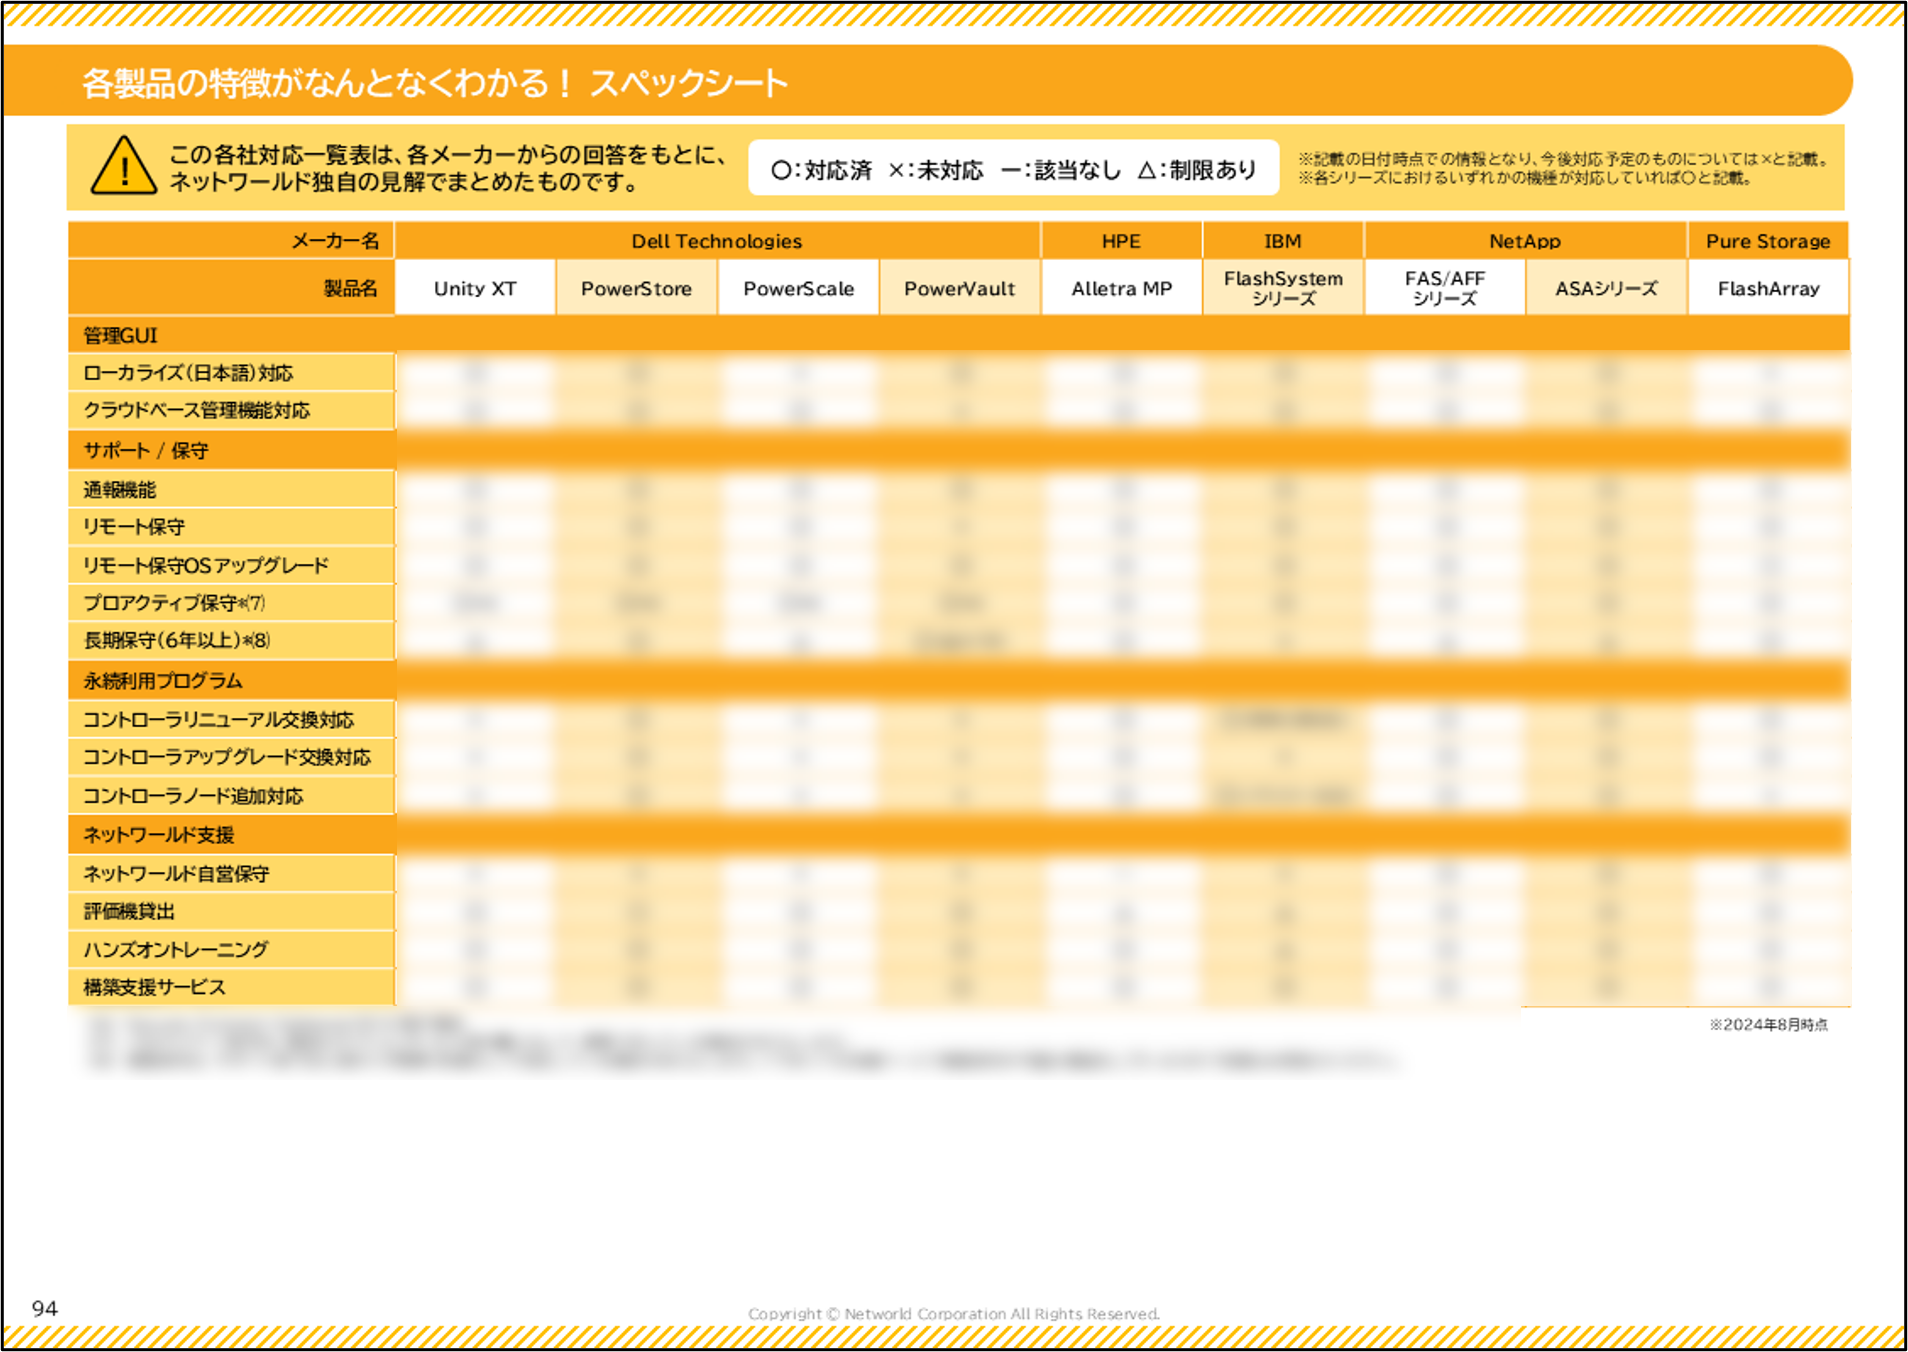Click the ネットワールド支援 section row
The image size is (1908, 1352).
(x=958, y=835)
